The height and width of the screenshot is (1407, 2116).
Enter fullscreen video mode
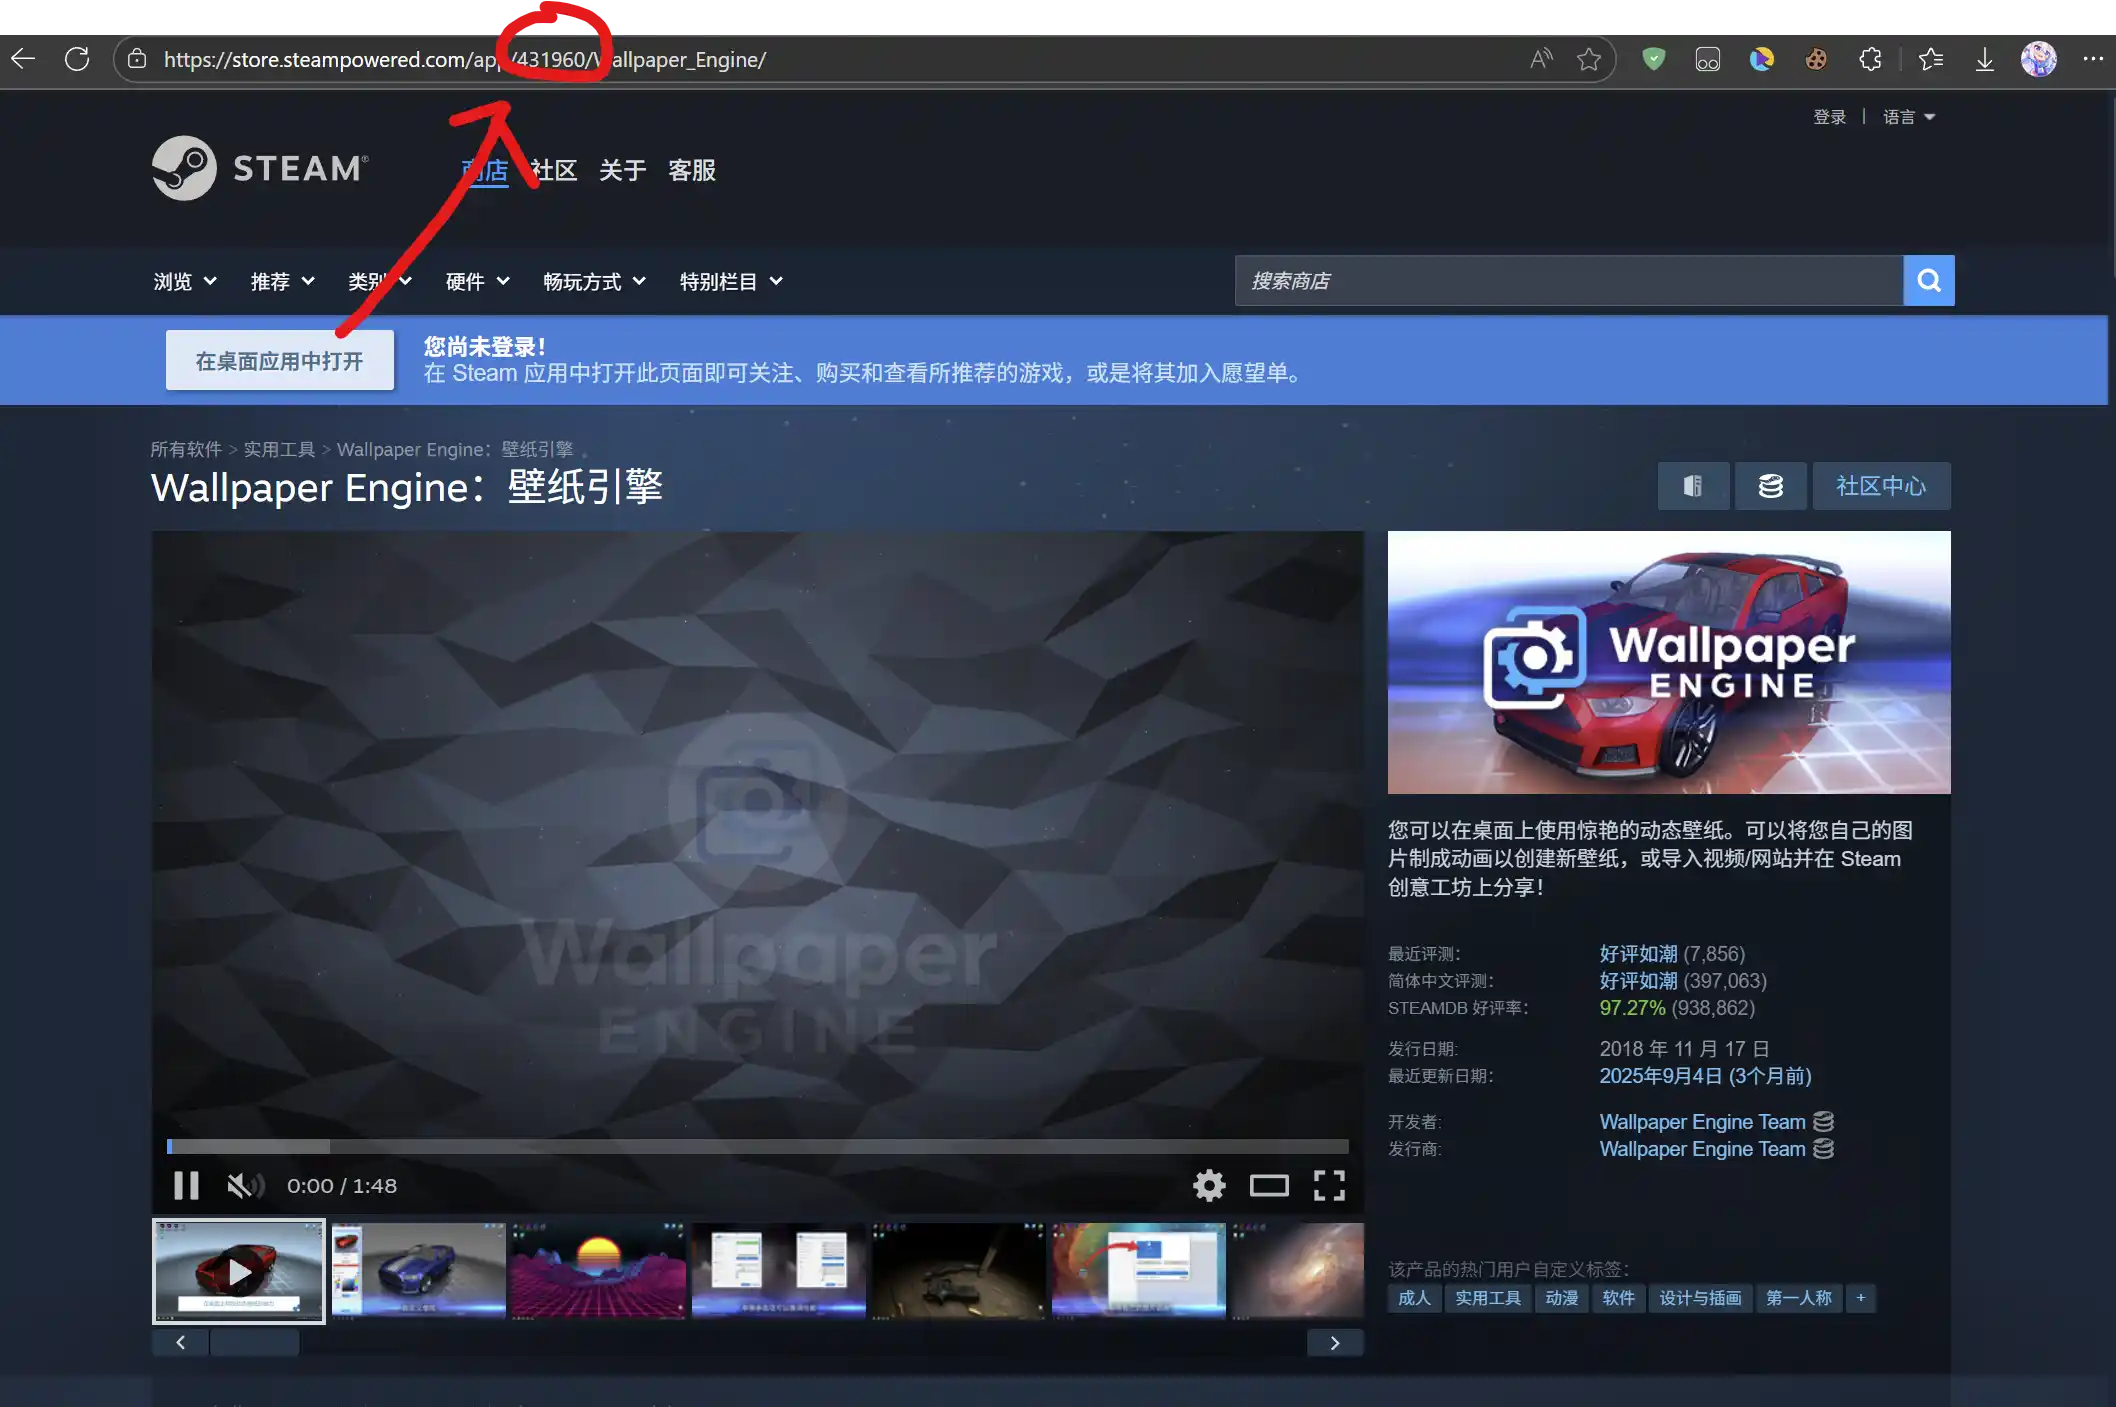tap(1329, 1185)
